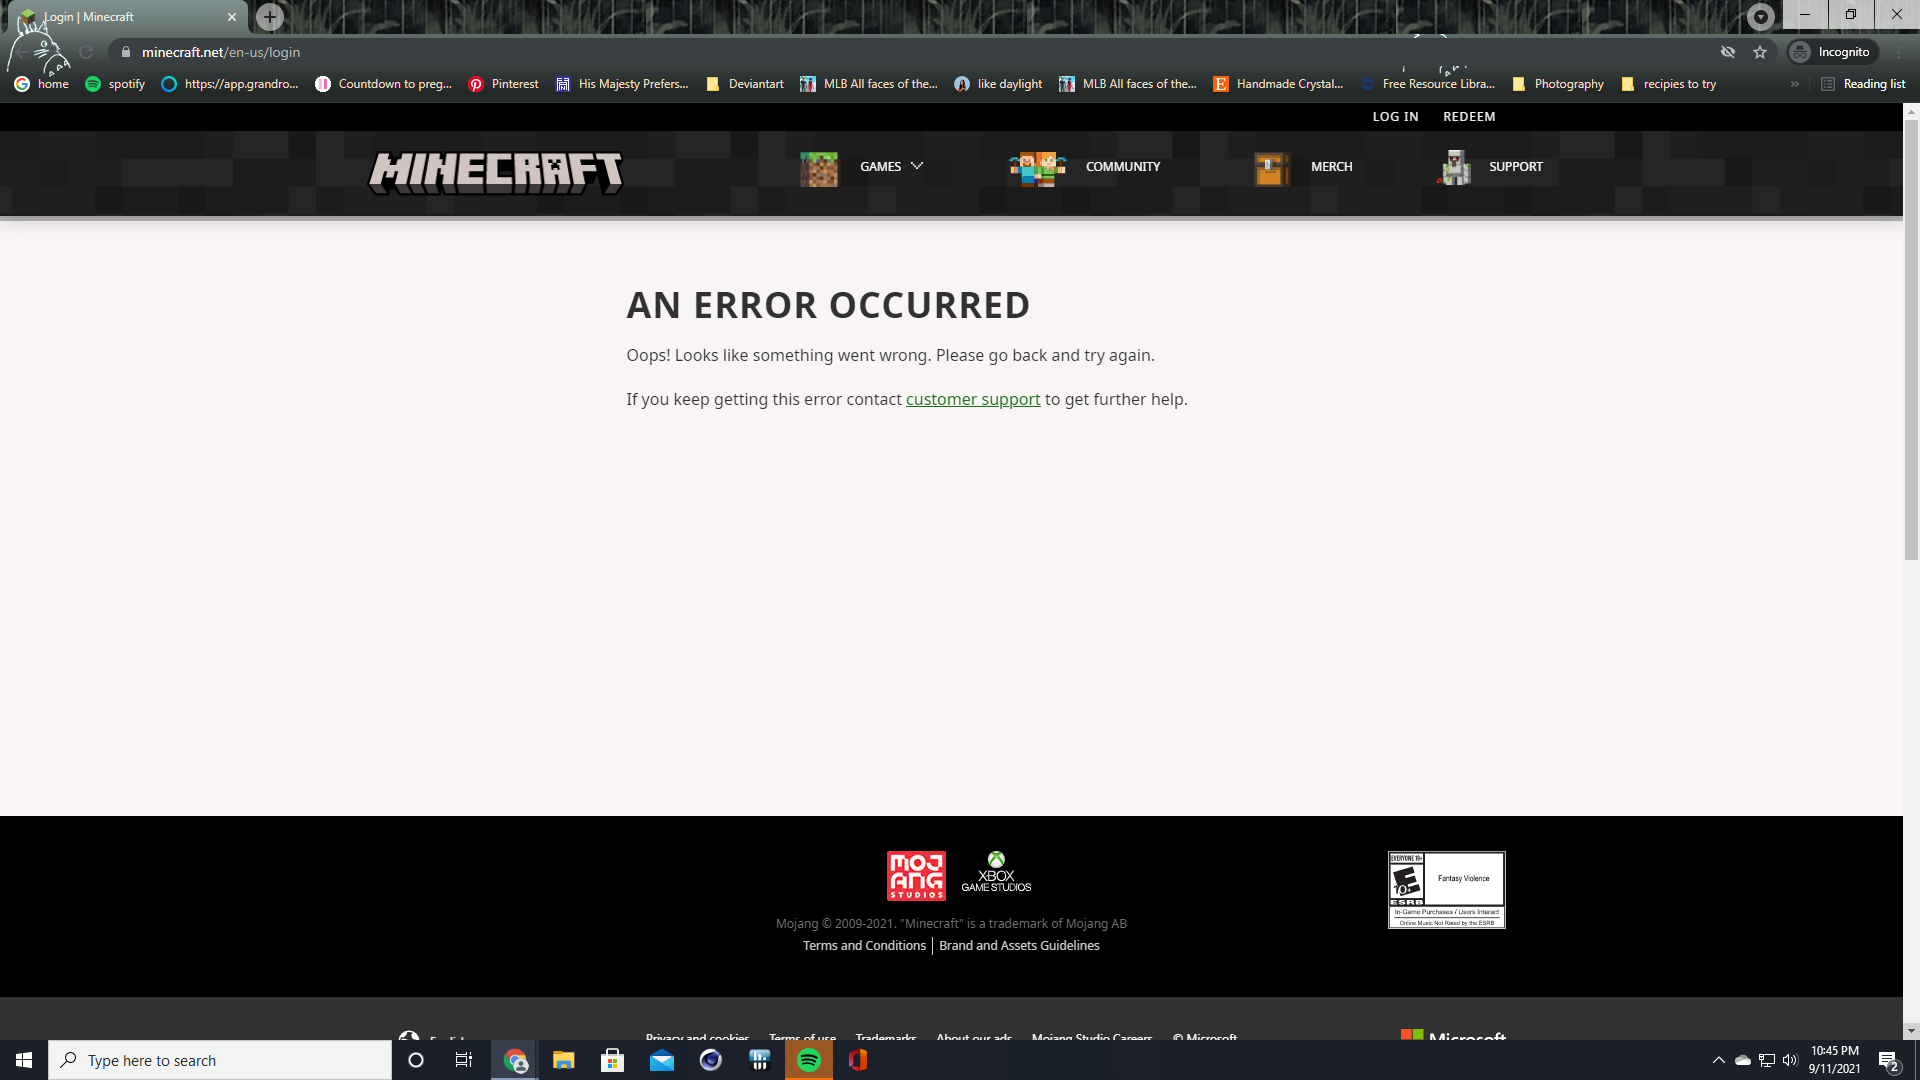This screenshot has width=1920, height=1080.
Task: Click the grass block Games icon
Action: (x=818, y=168)
